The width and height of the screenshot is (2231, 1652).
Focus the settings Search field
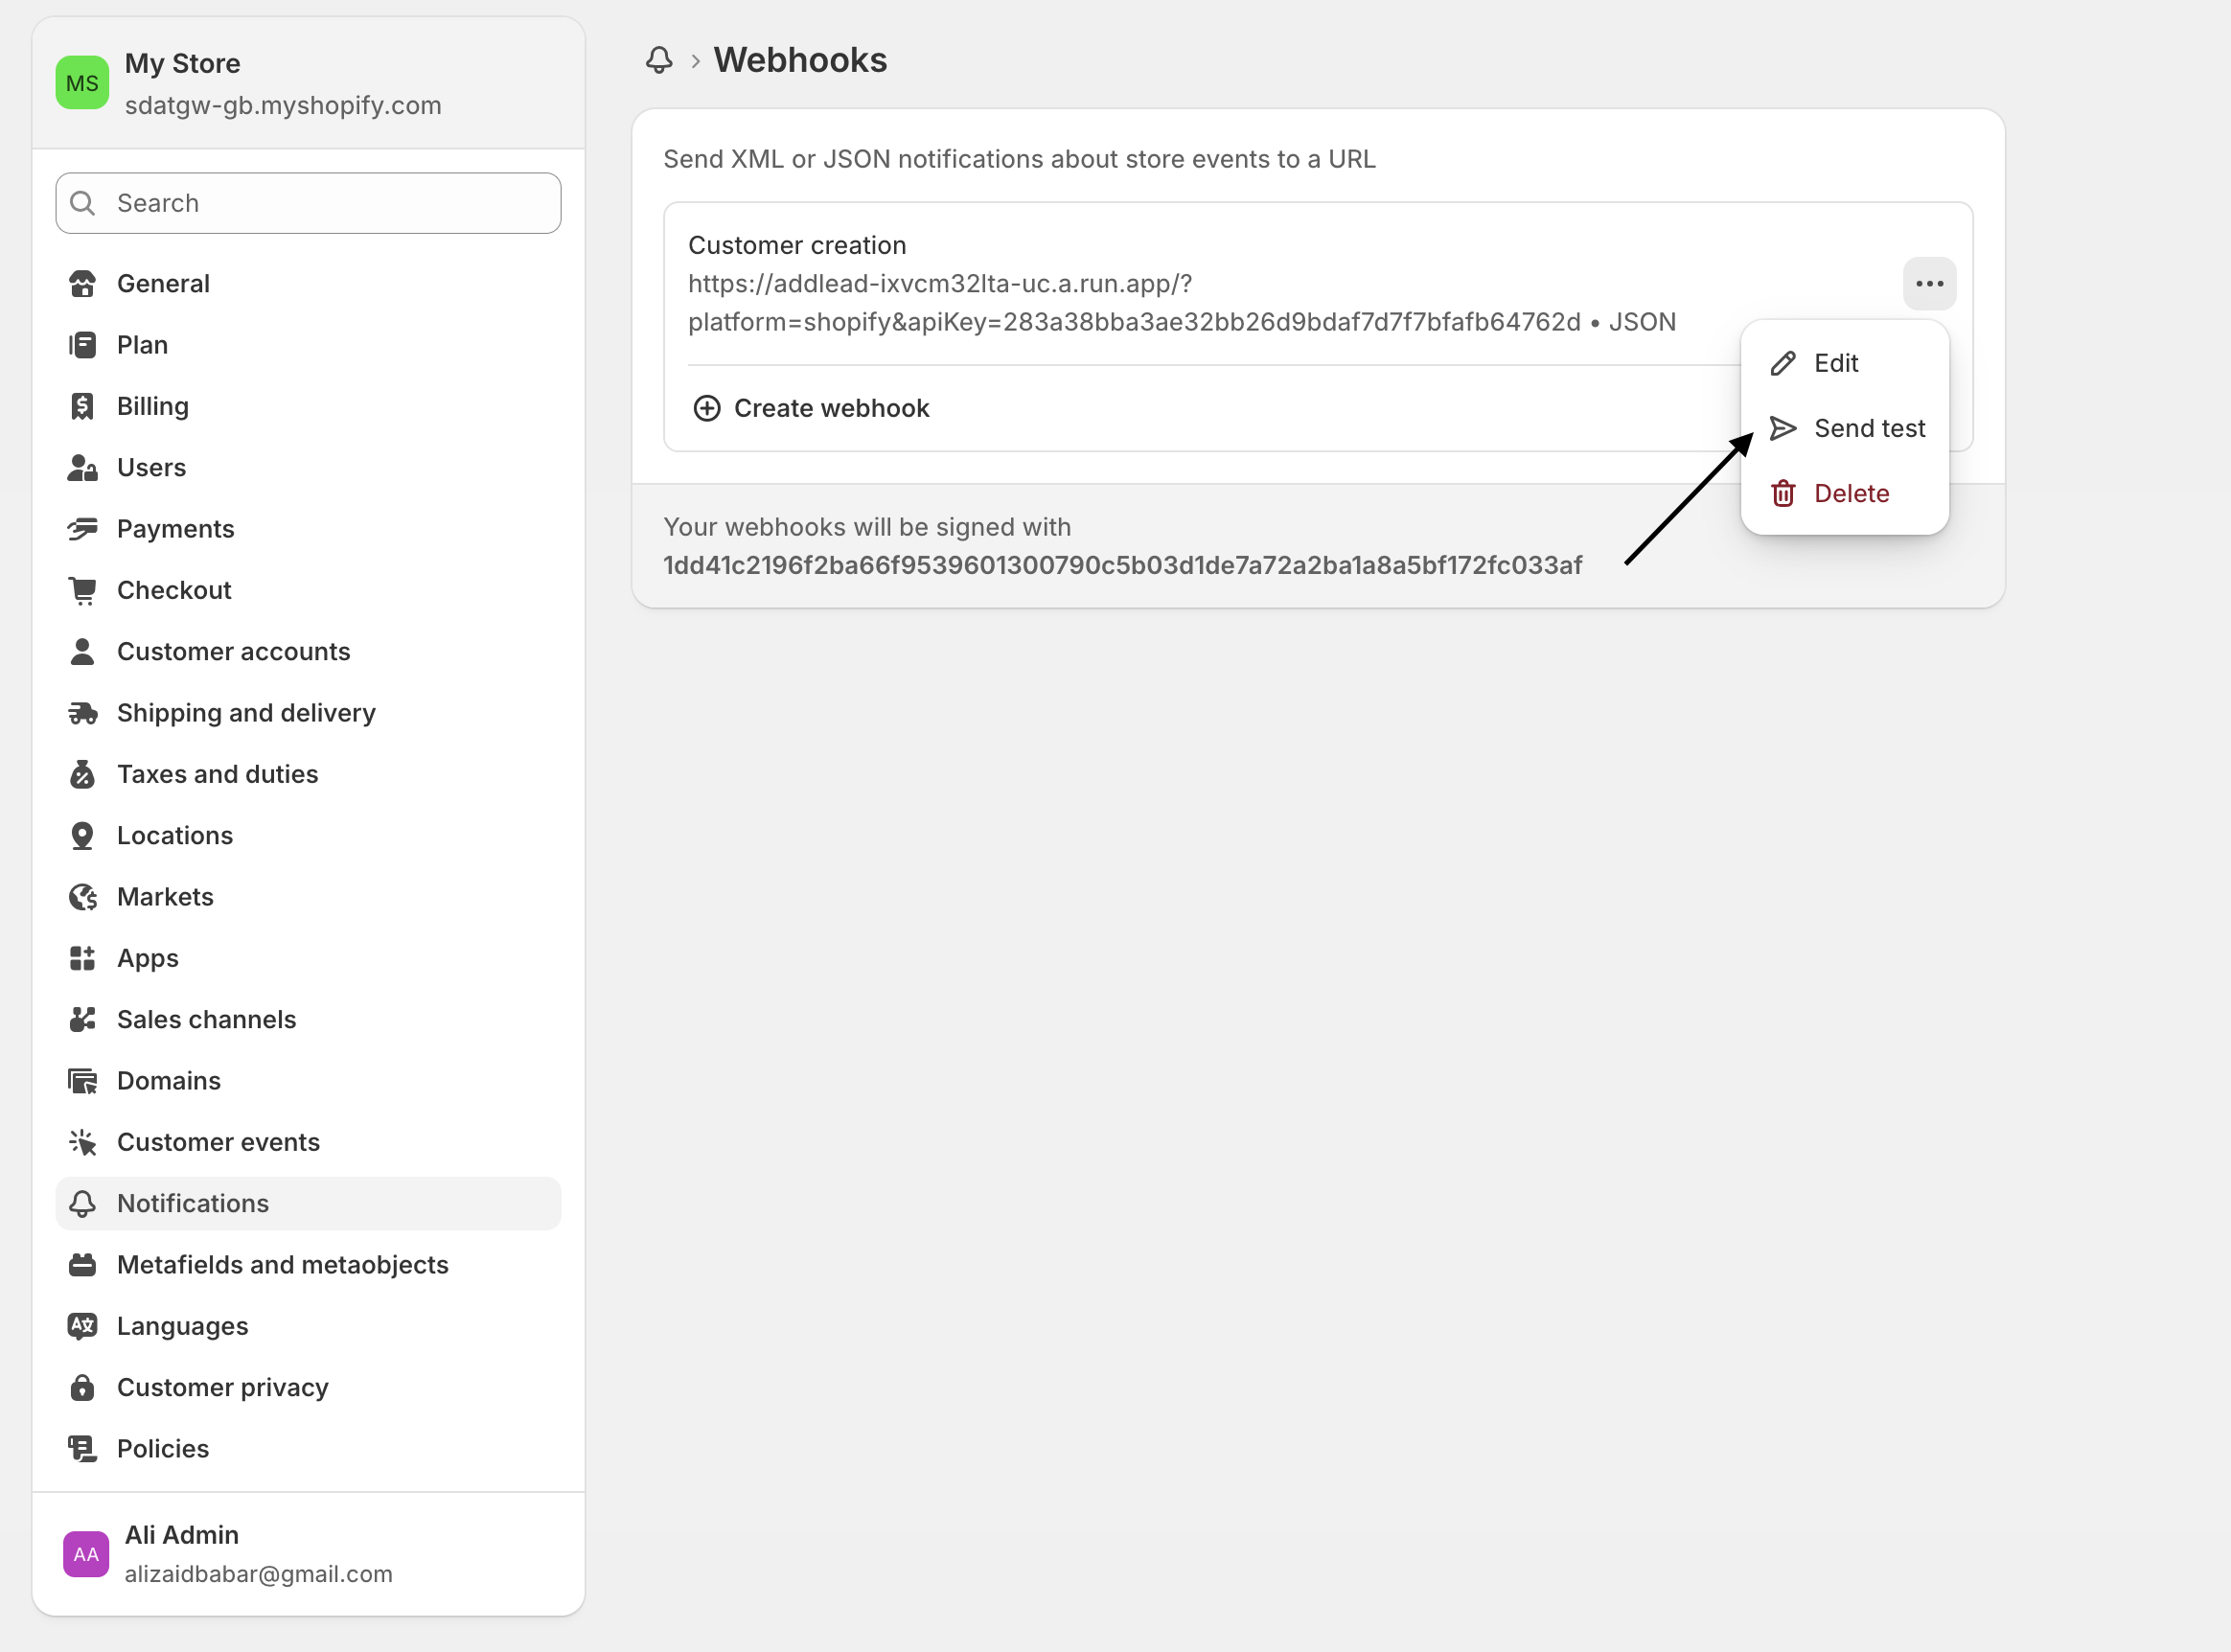[x=308, y=203]
